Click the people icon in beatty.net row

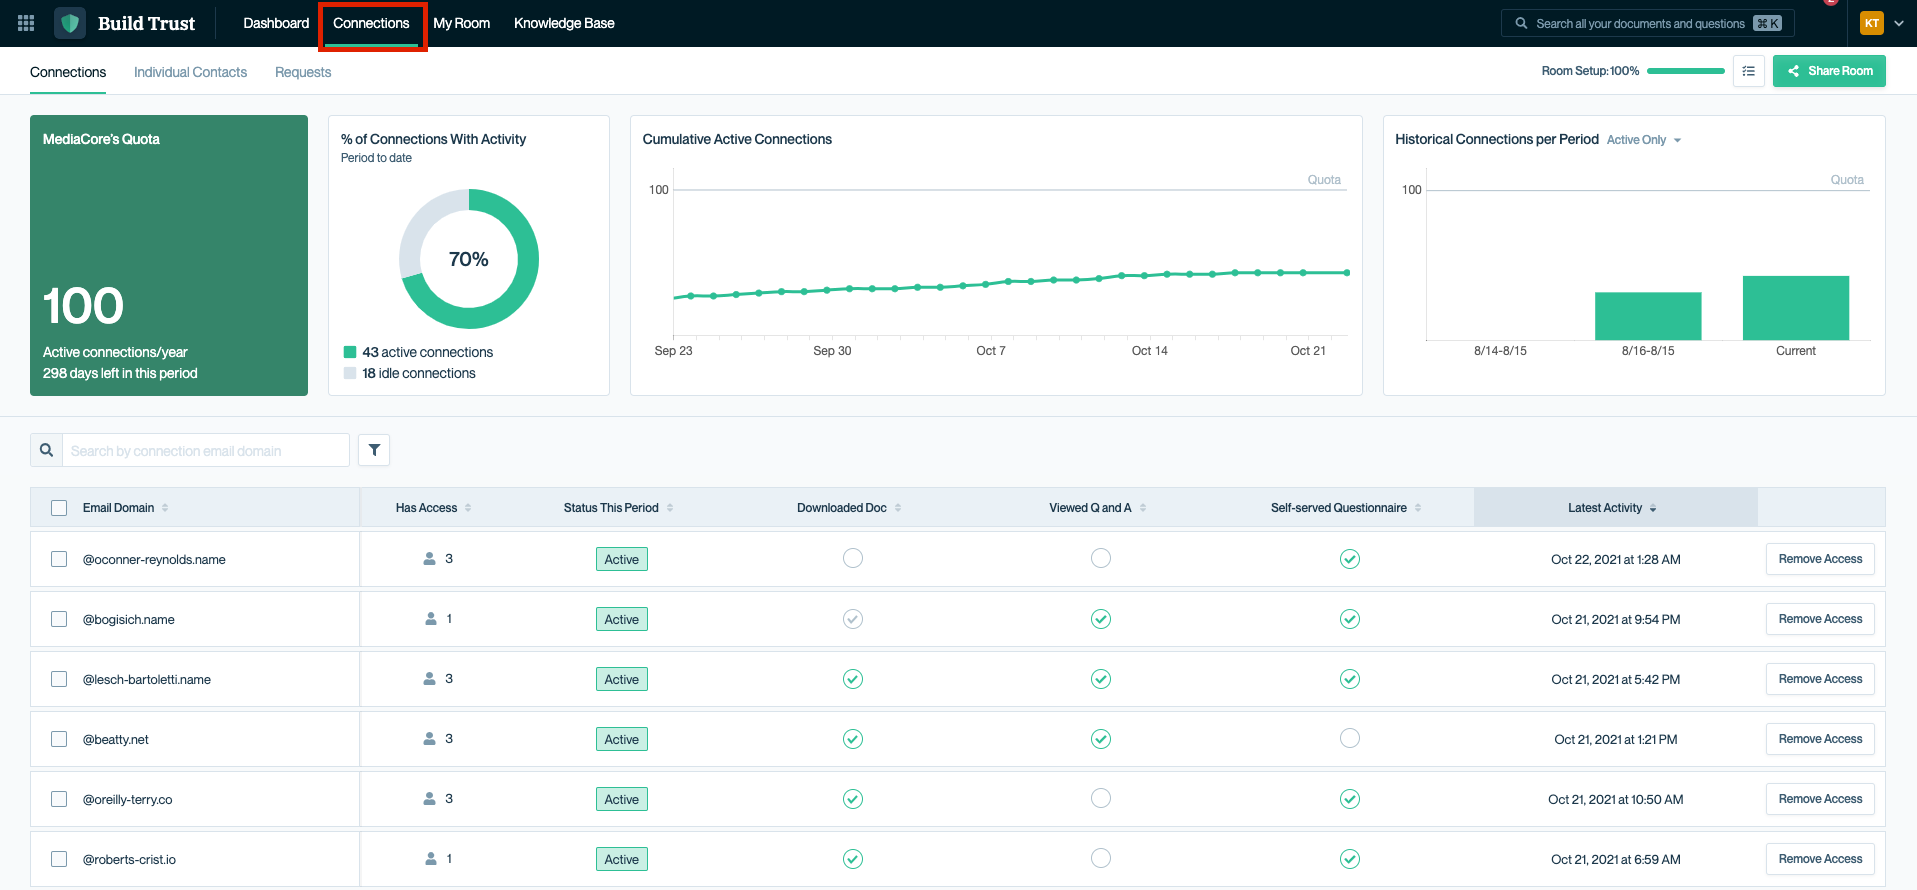pos(429,739)
